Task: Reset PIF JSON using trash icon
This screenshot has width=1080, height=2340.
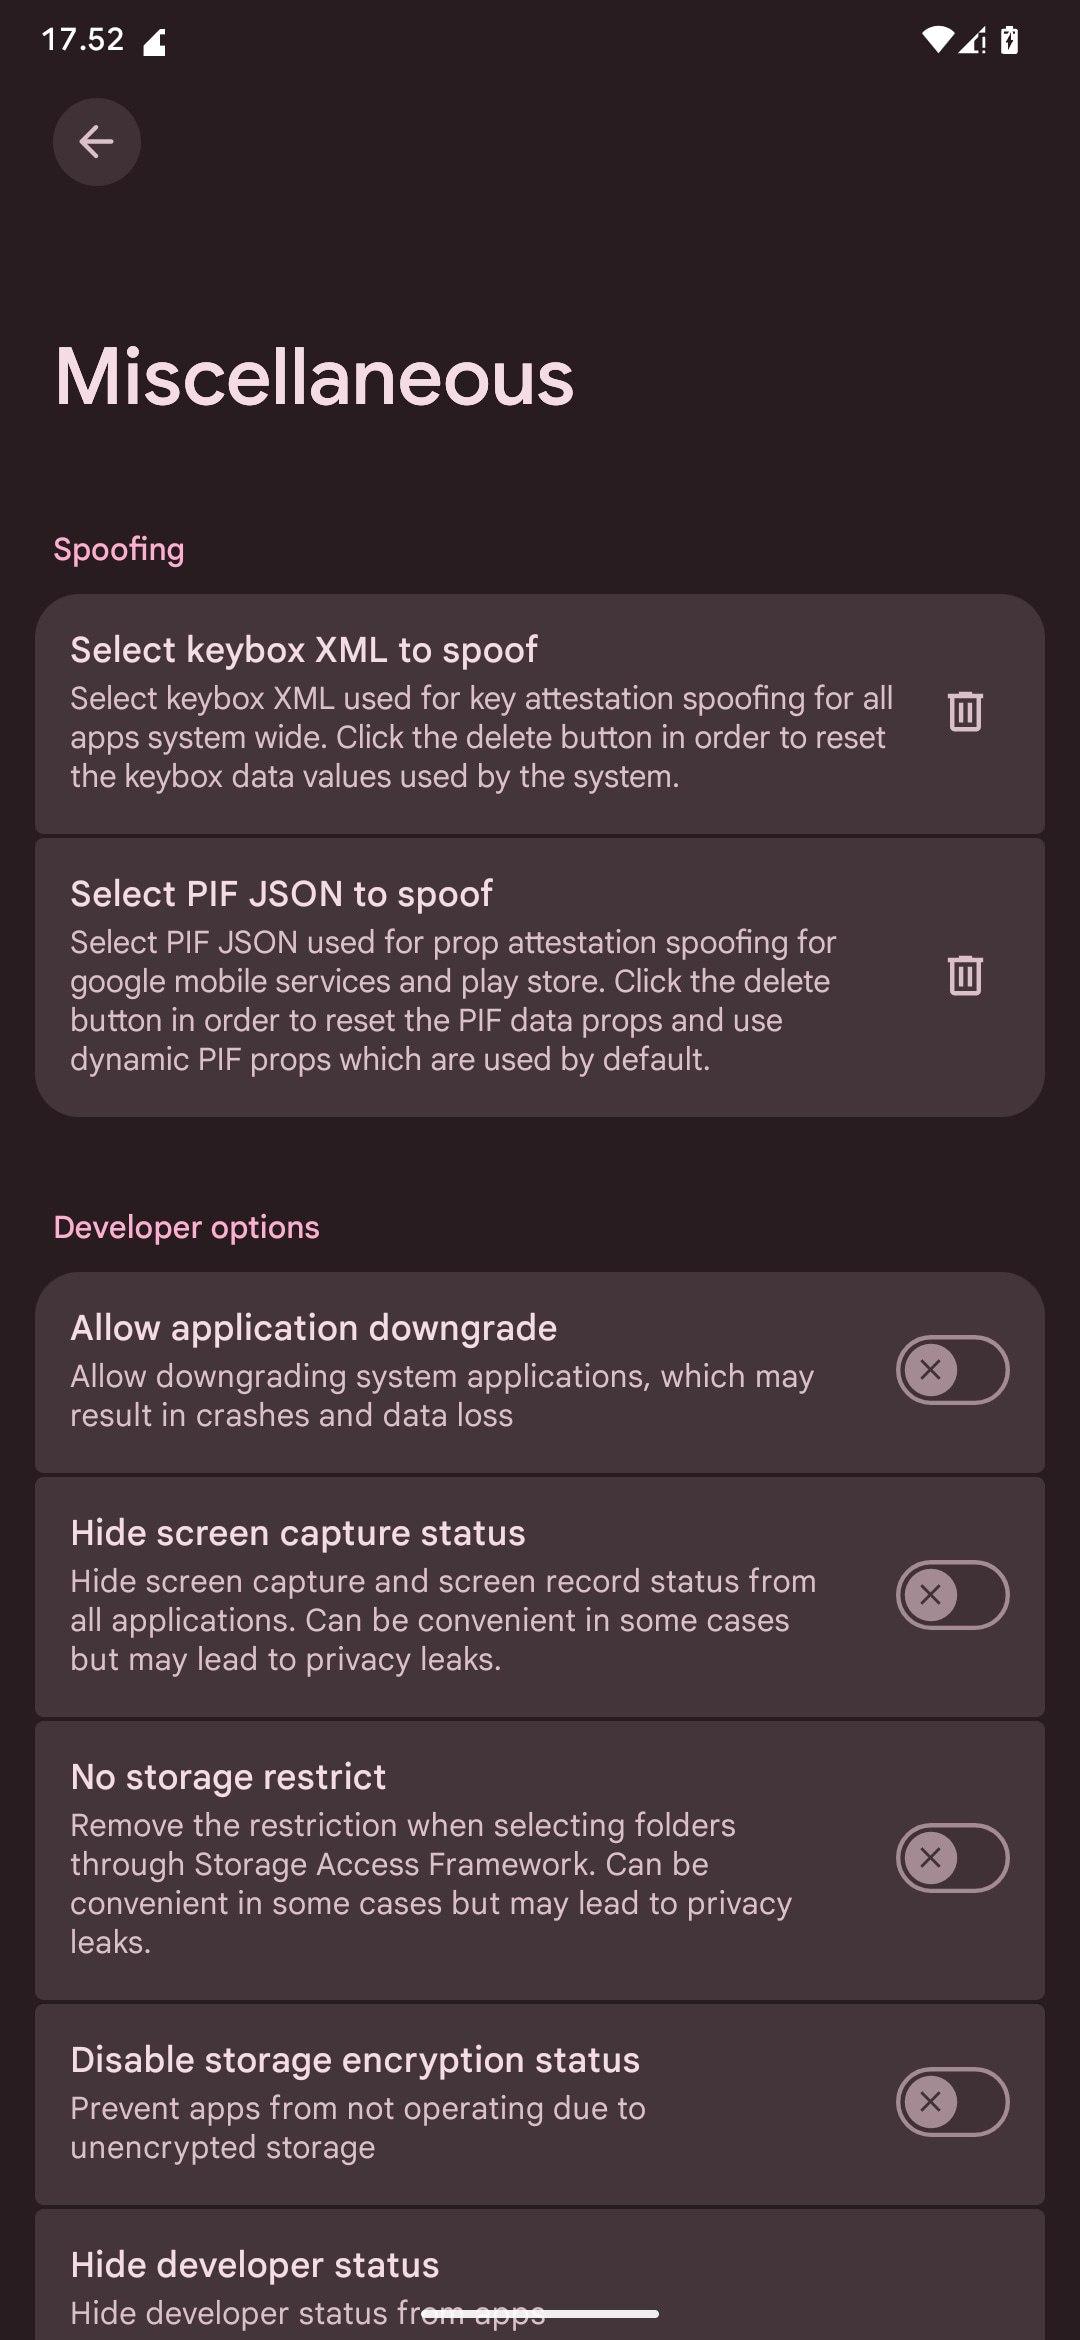Action: point(965,976)
